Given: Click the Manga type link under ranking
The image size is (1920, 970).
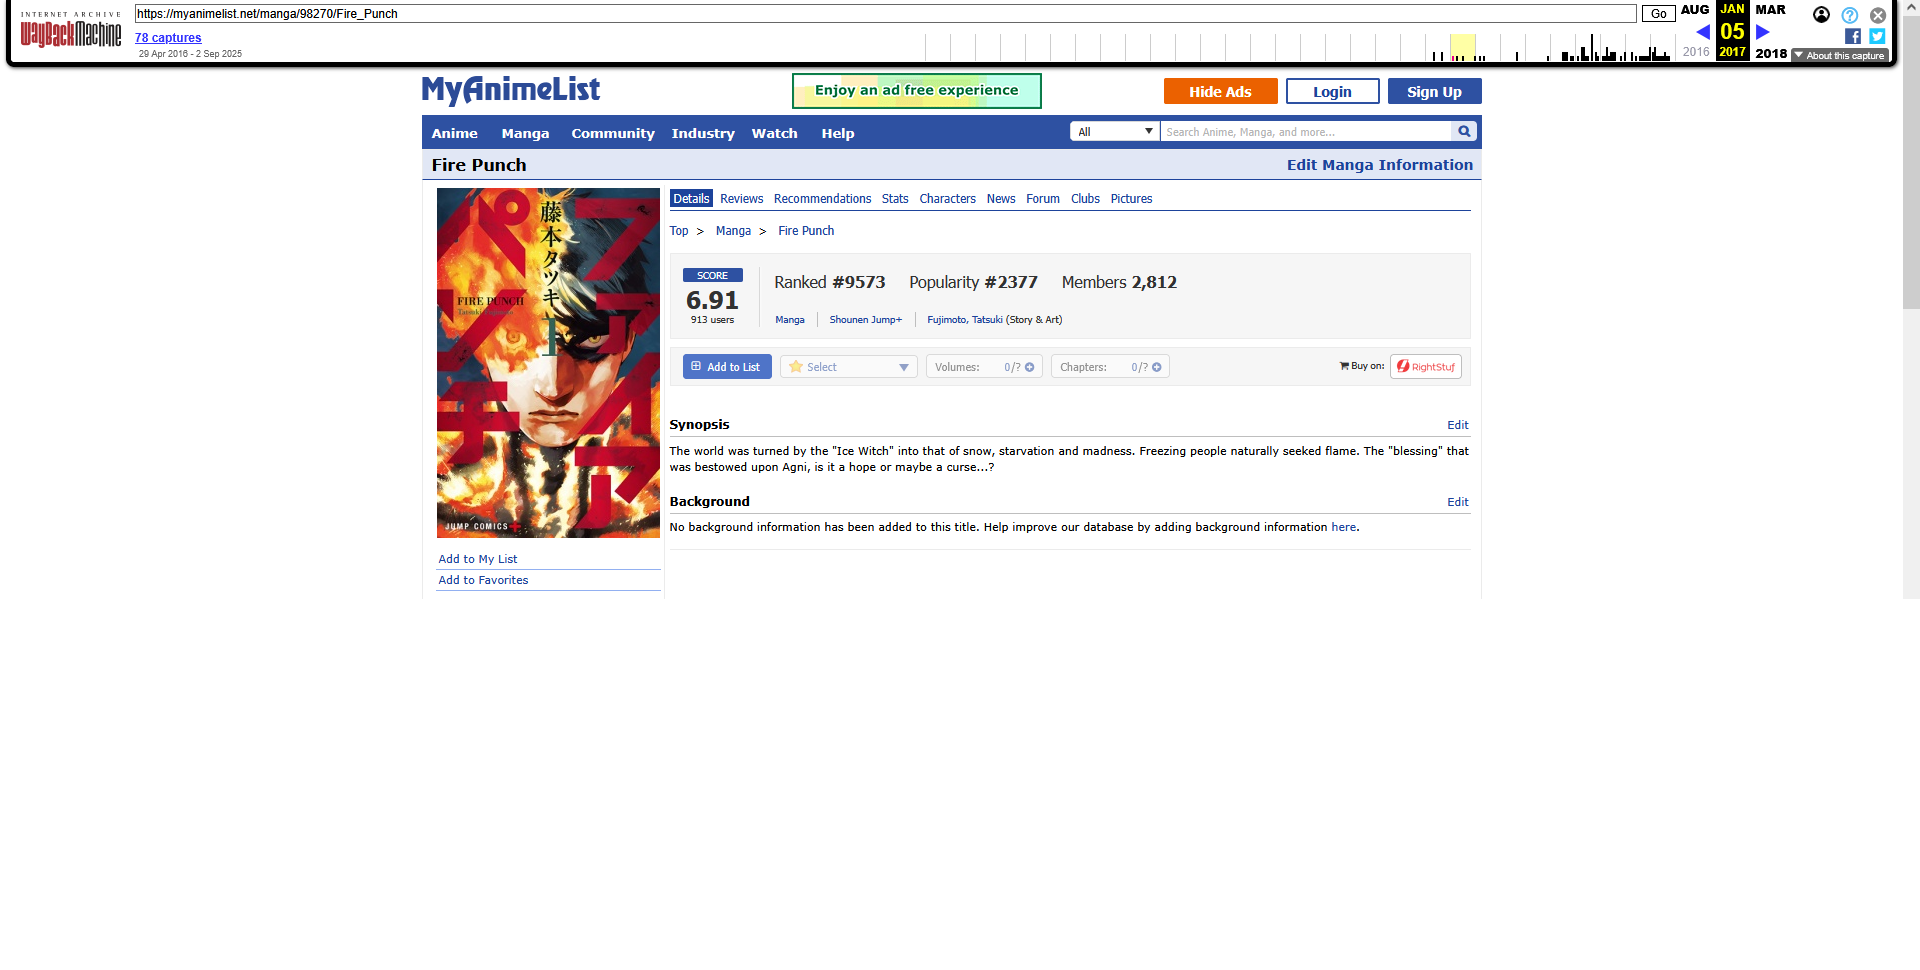Looking at the screenshot, I should (x=790, y=320).
